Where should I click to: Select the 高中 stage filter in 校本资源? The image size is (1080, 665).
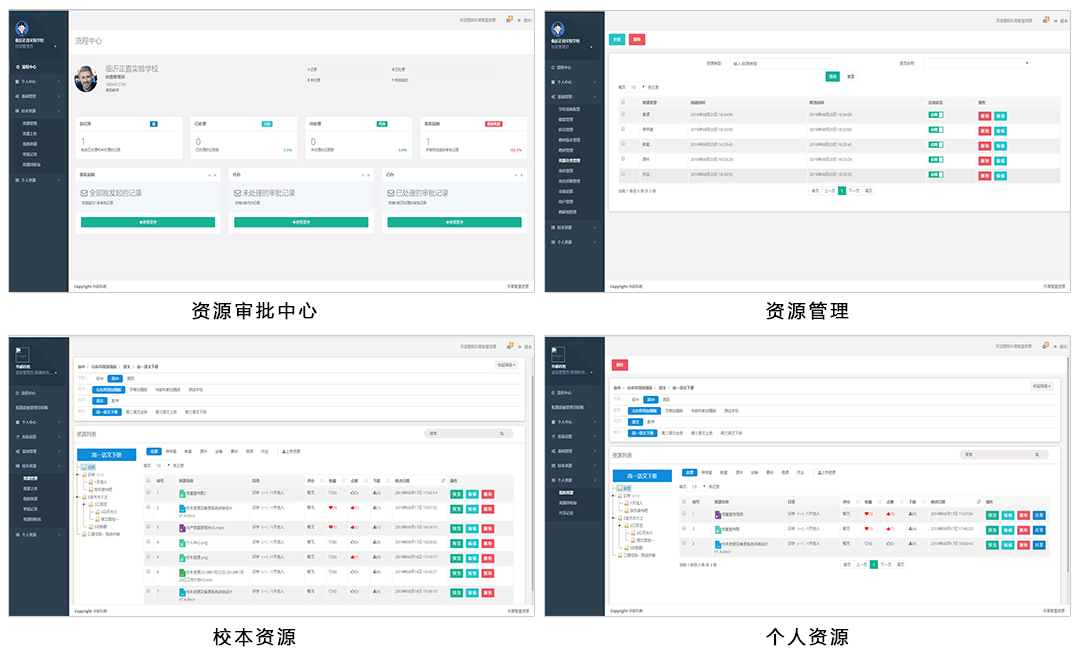tap(114, 378)
